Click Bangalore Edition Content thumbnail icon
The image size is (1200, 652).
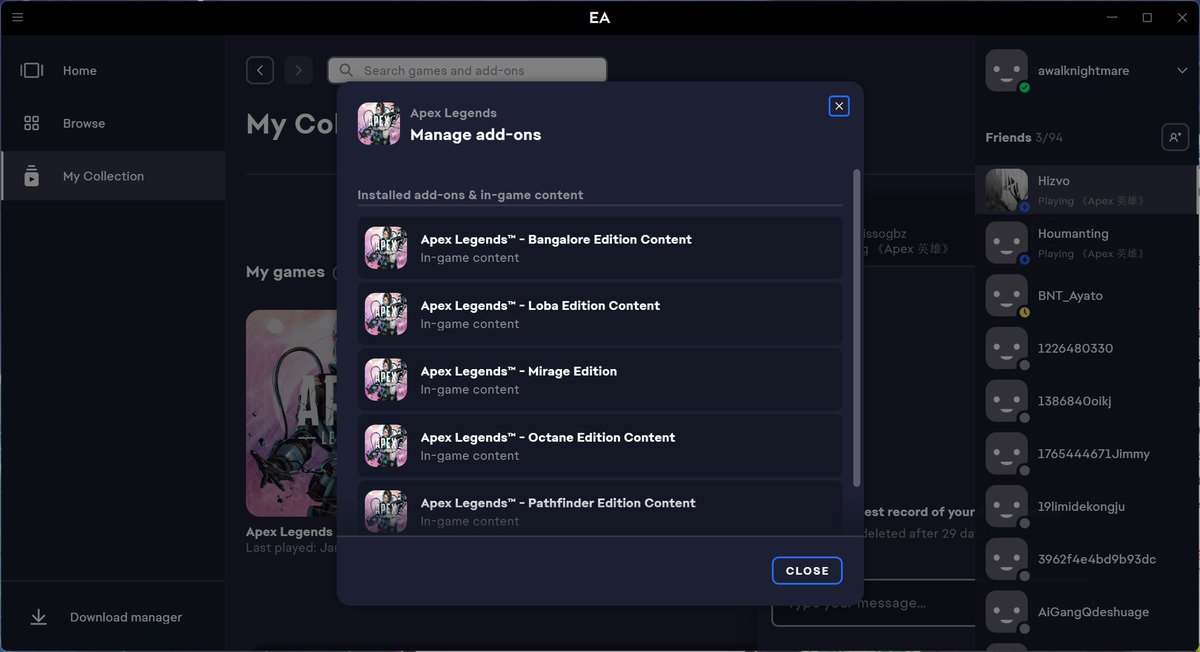(x=386, y=248)
